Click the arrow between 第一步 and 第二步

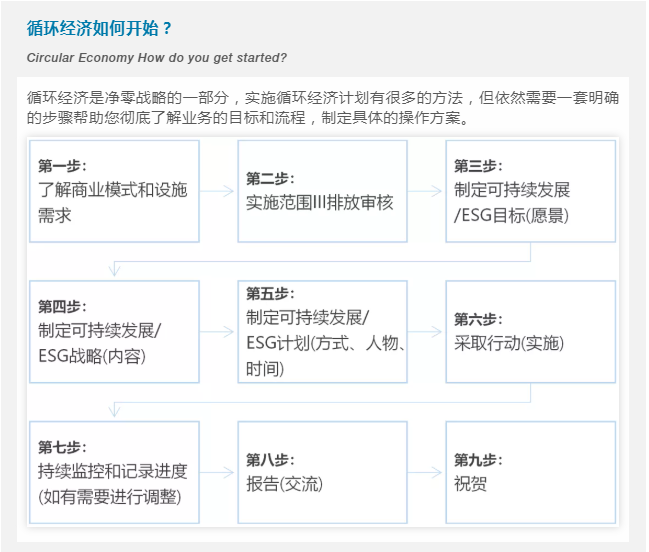pos(218,191)
